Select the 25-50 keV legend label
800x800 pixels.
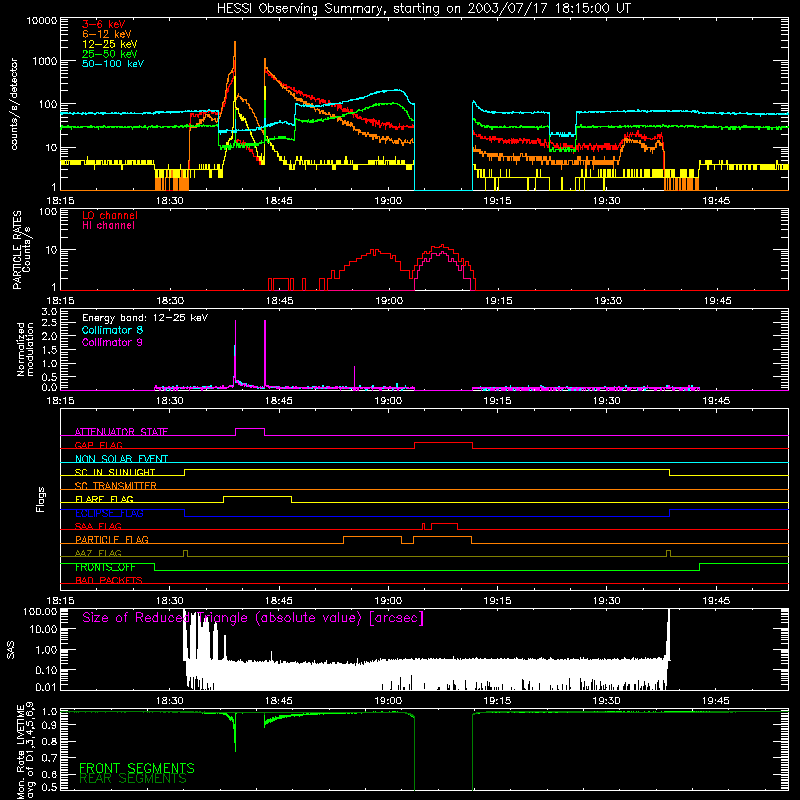tap(110, 54)
